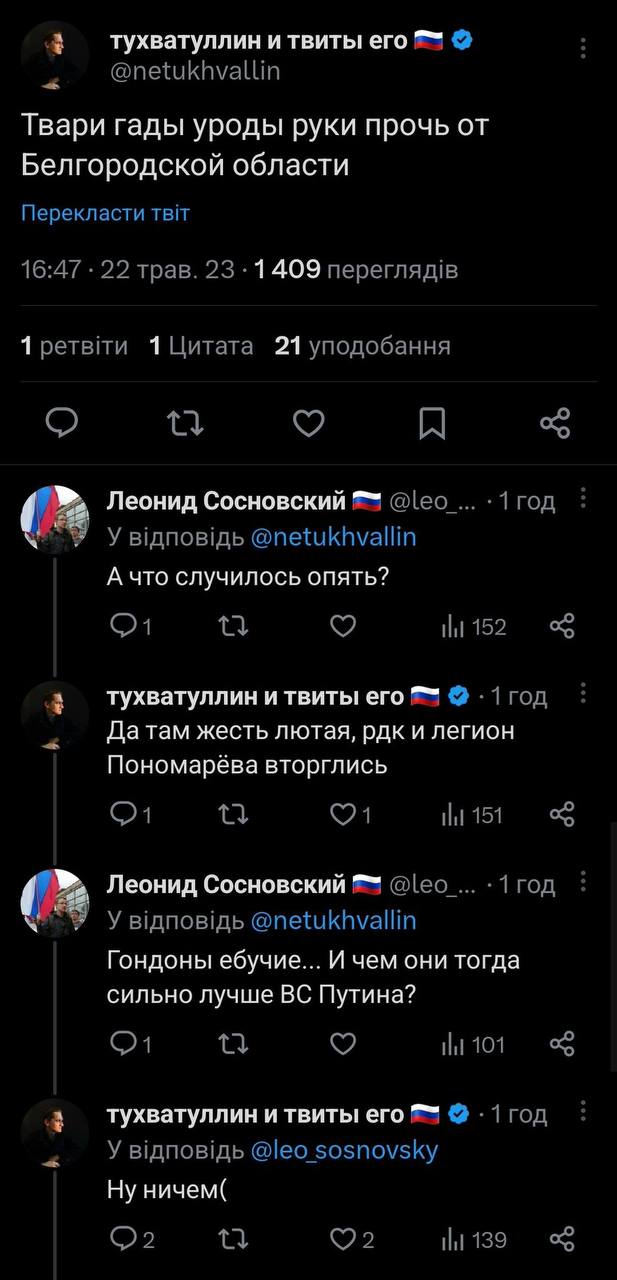Like the 'А что случилось опять?' reply
Image resolution: width=617 pixels, height=1280 pixels.
click(343, 627)
